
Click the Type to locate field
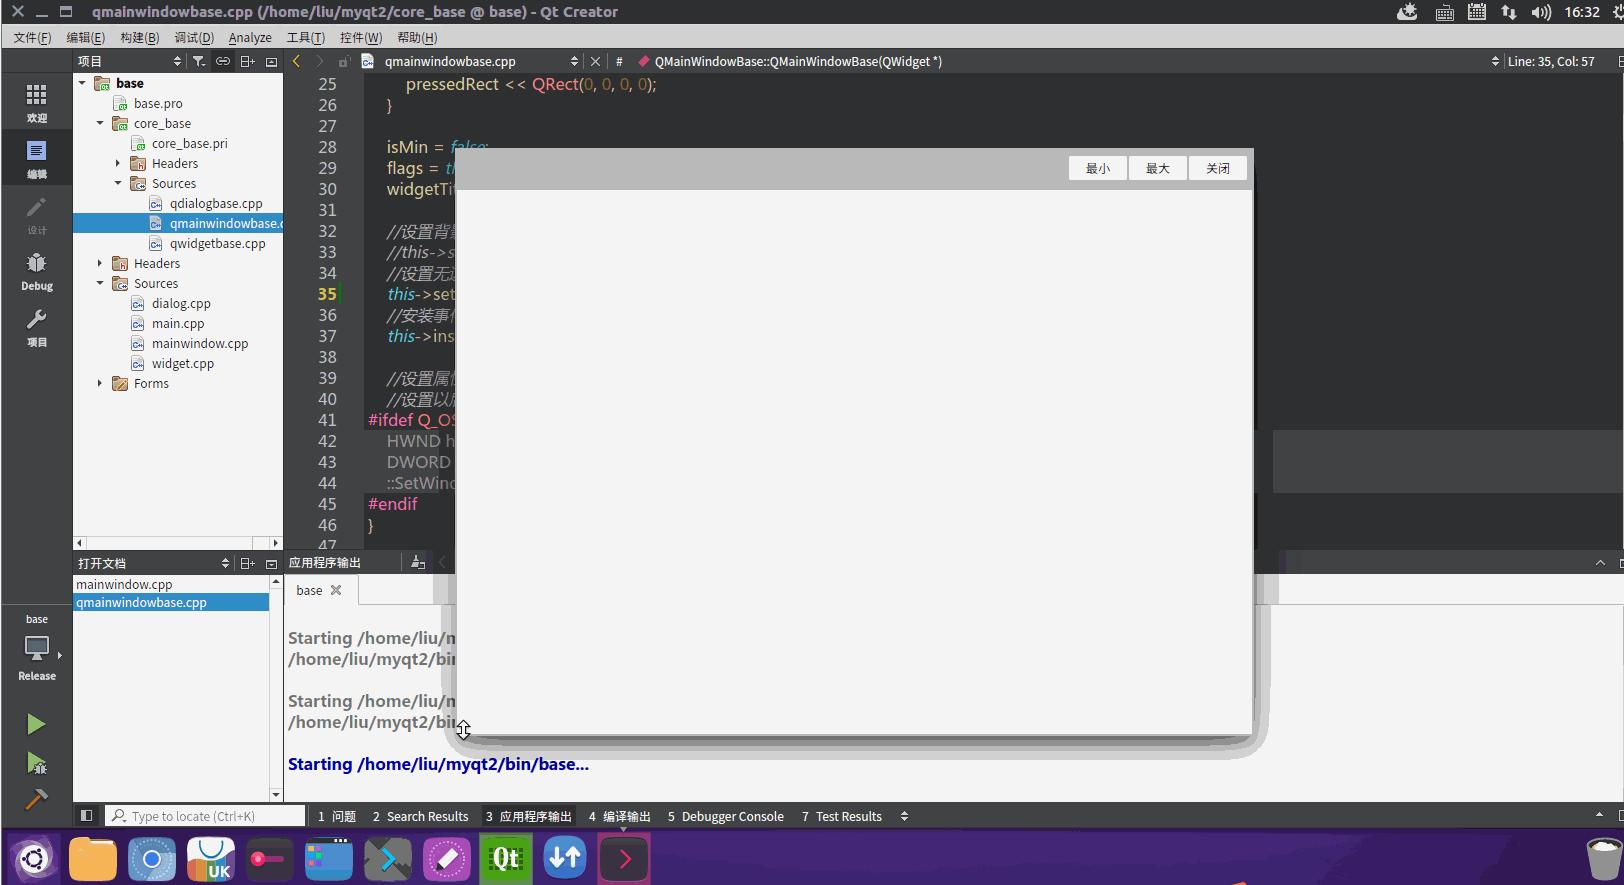[206, 816]
